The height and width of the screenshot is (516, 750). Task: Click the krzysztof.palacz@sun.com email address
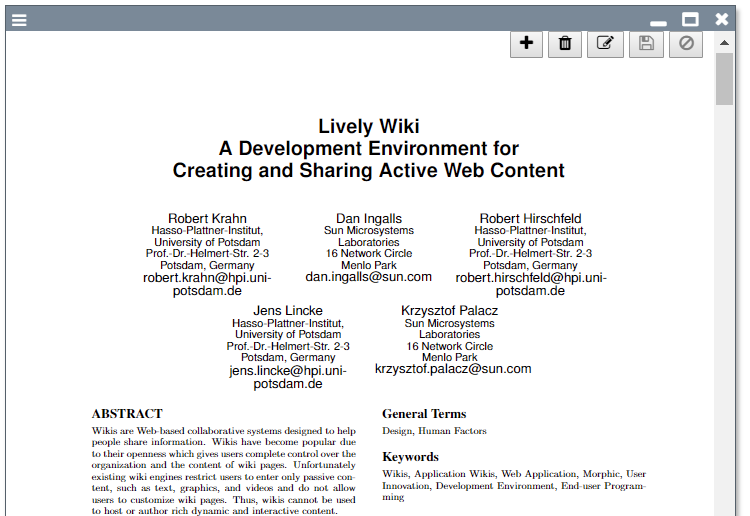tap(452, 369)
